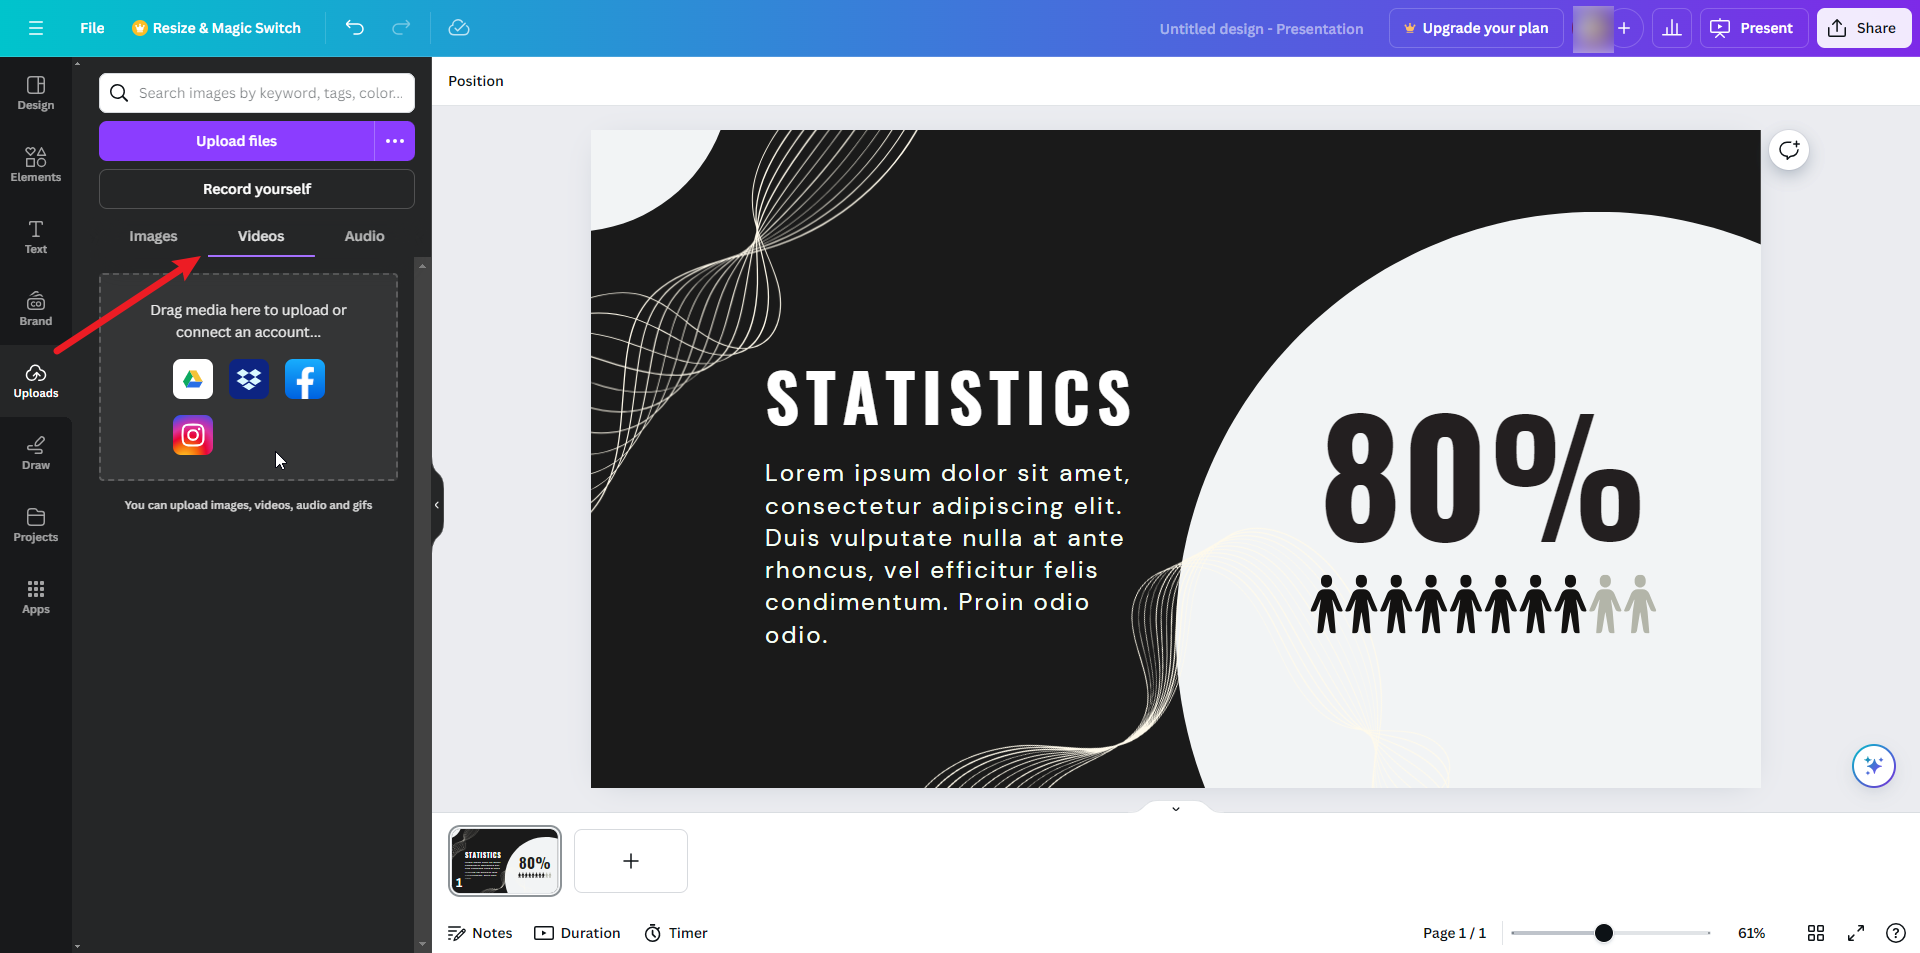Open the analytics chart icon
Screen dimensions: 1920x953
(1672, 28)
